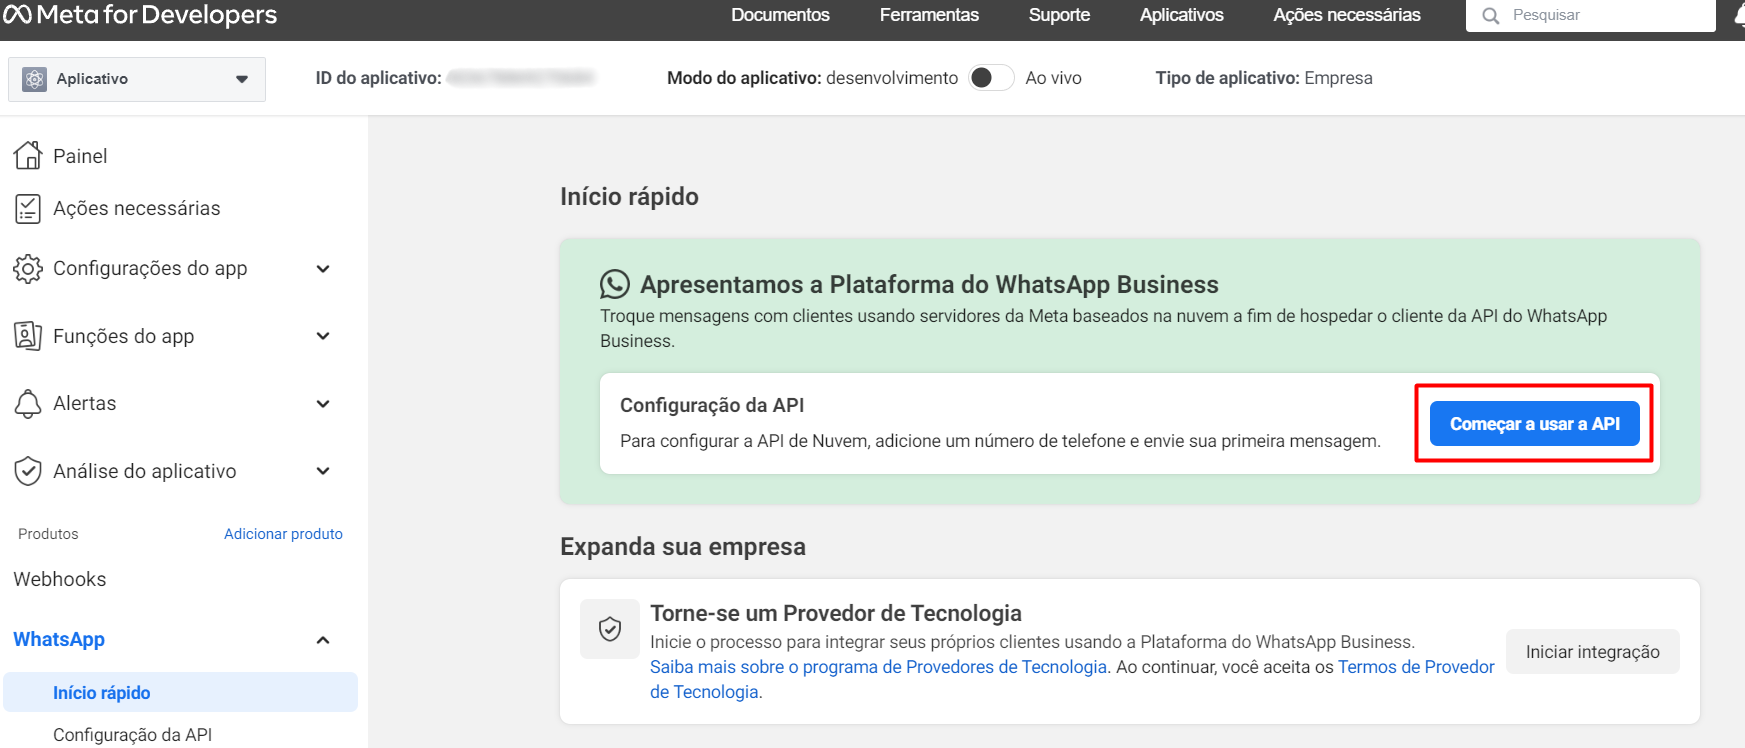1745x748 pixels.
Task: Open Saiba mais sobre Provedores de Tecnologia link
Action: [878, 667]
